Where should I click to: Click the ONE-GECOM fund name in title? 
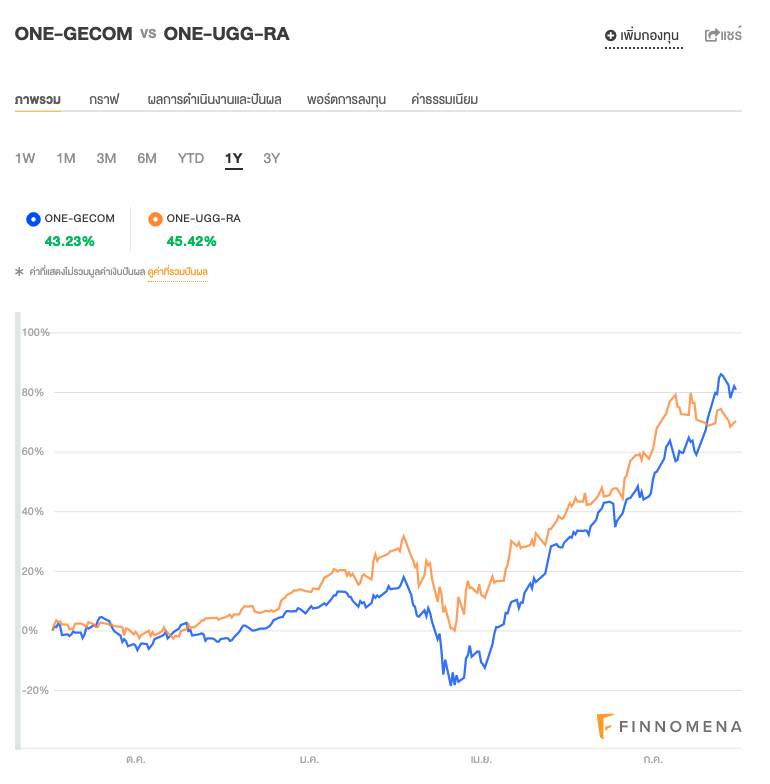(x=73, y=34)
